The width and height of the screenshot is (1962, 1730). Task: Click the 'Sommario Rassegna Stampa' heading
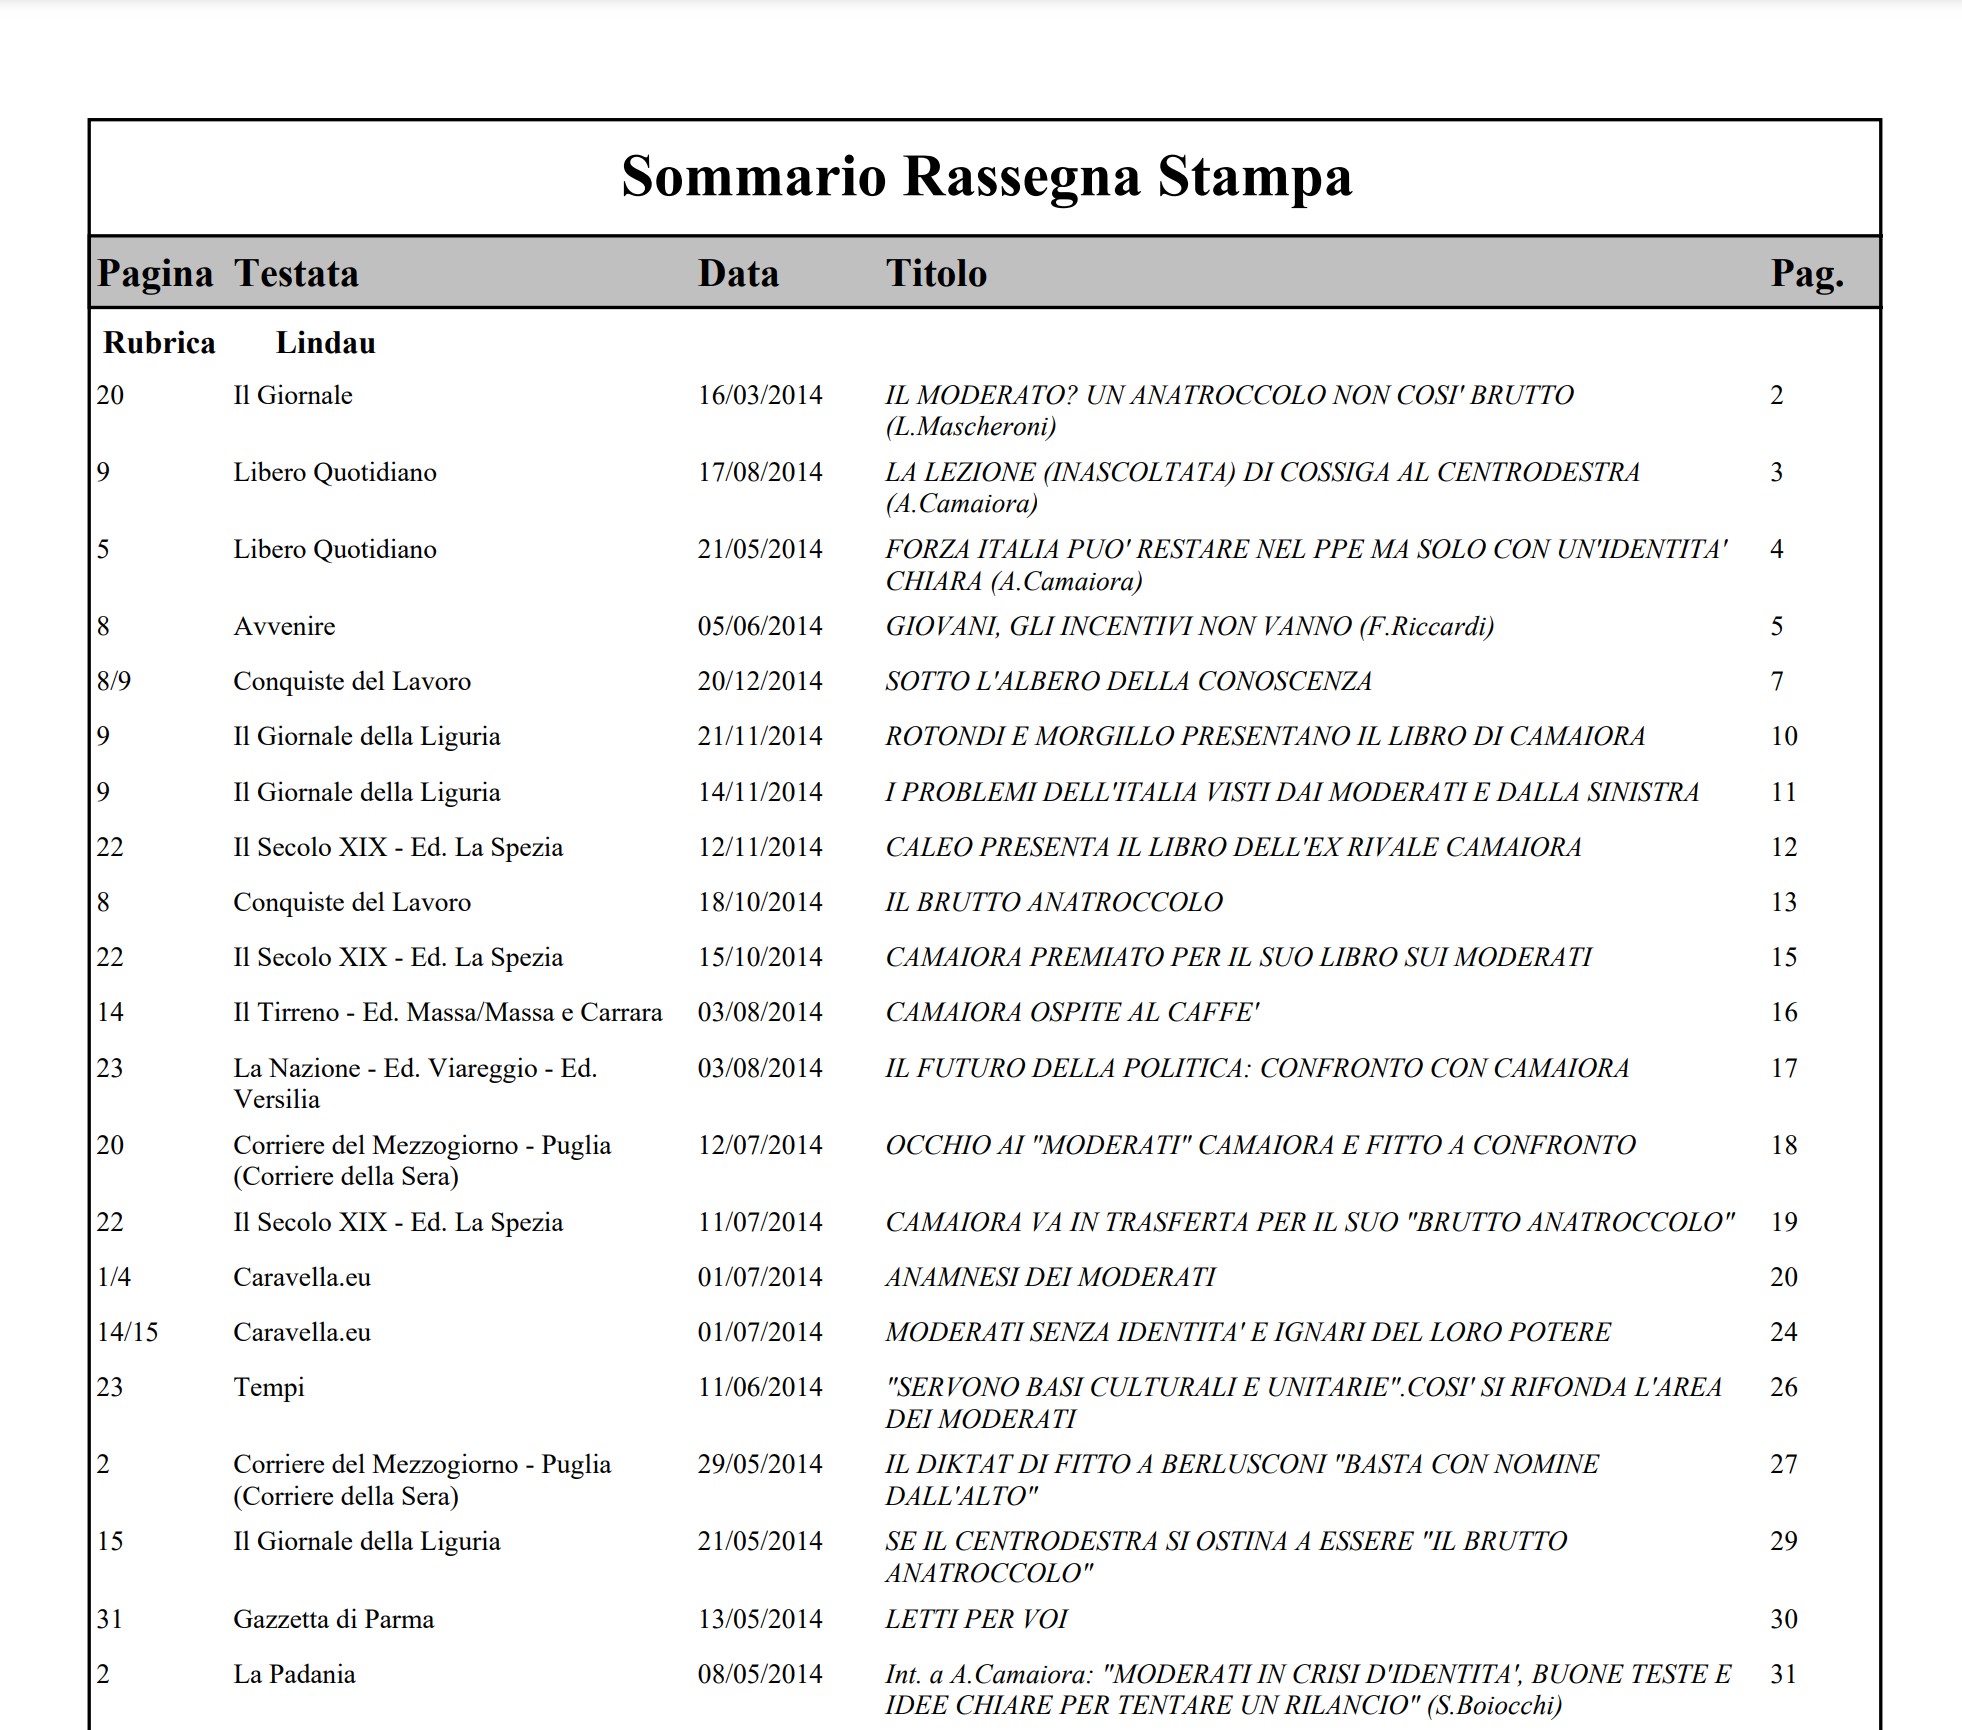click(x=986, y=177)
